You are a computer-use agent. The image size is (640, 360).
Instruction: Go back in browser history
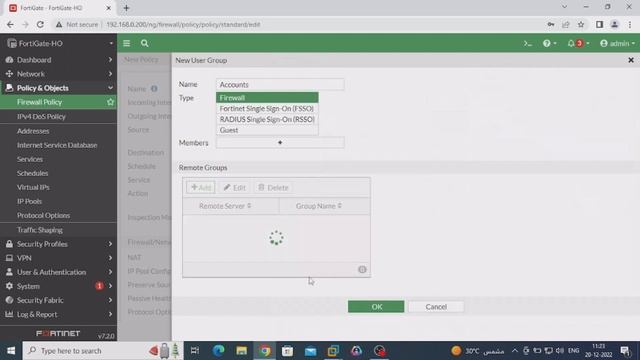[10, 24]
